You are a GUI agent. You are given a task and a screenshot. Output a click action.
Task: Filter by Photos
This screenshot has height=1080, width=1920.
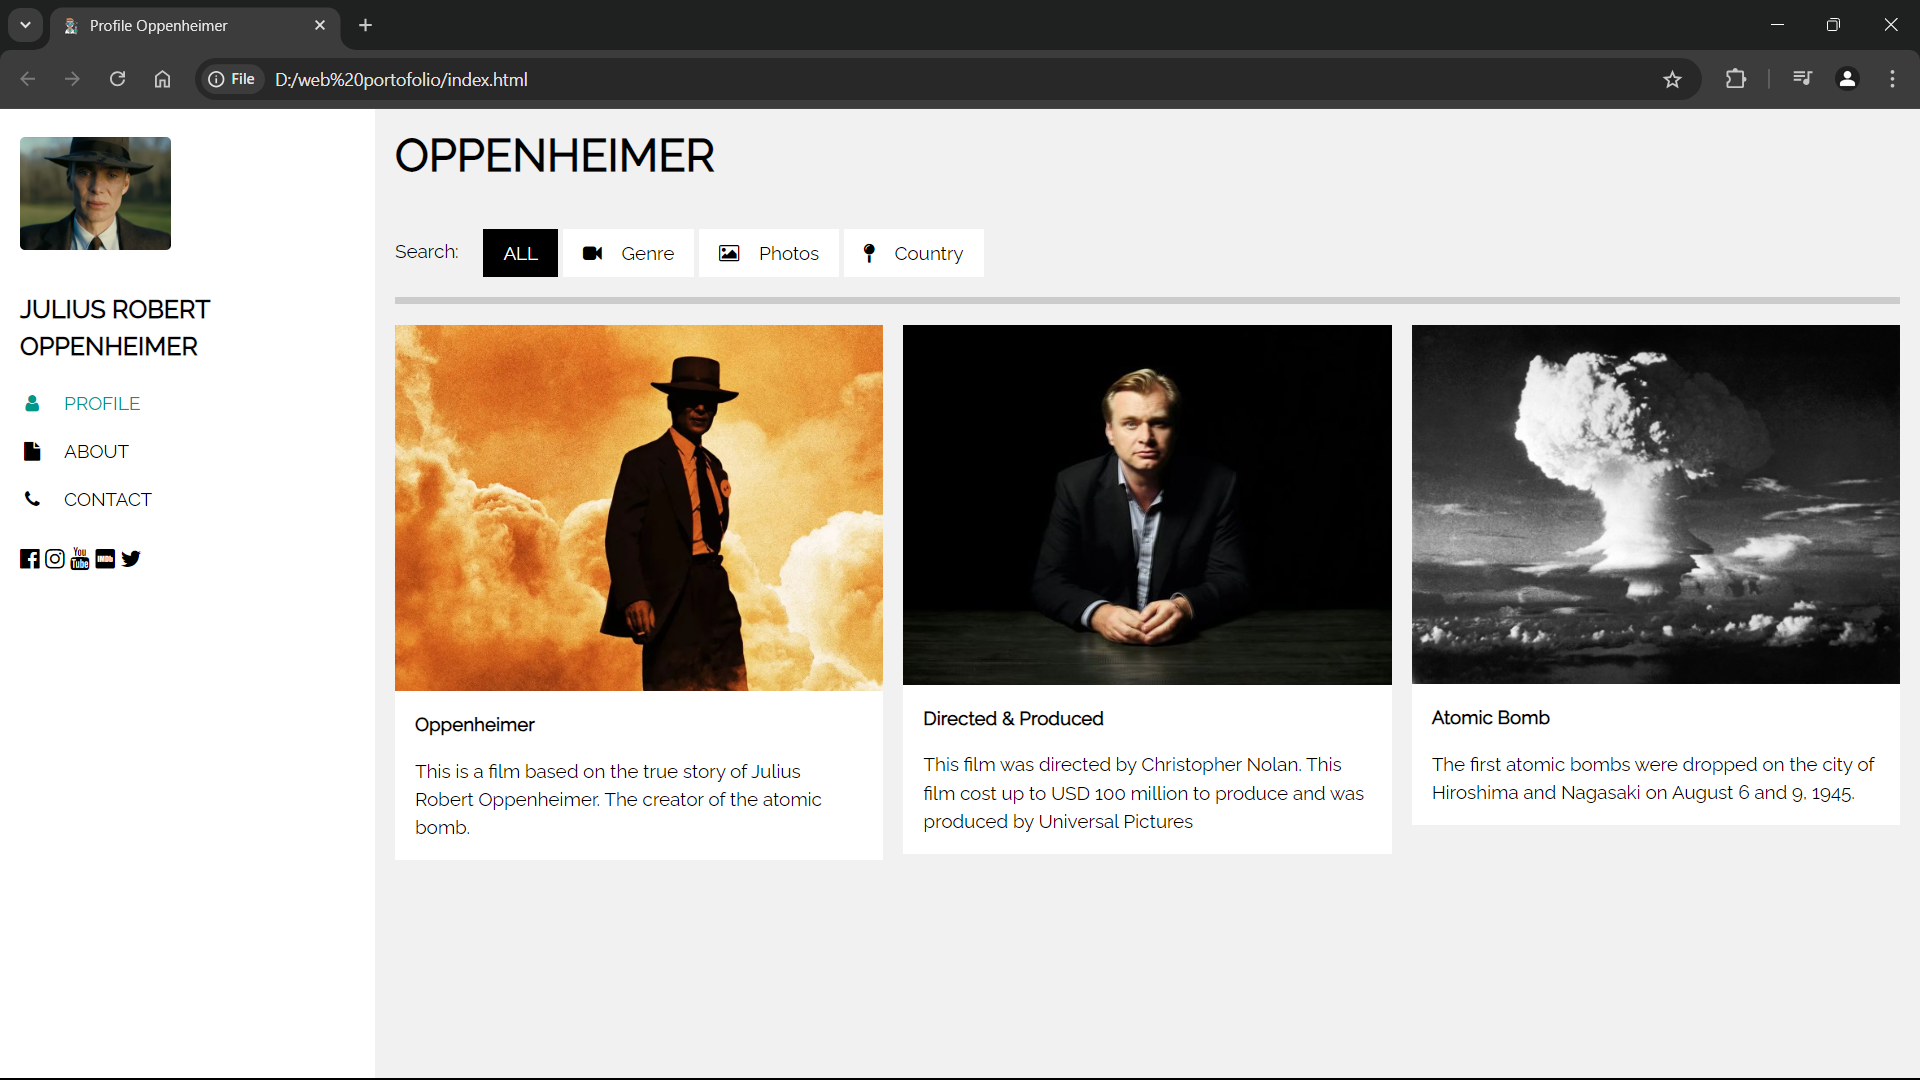[768, 253]
